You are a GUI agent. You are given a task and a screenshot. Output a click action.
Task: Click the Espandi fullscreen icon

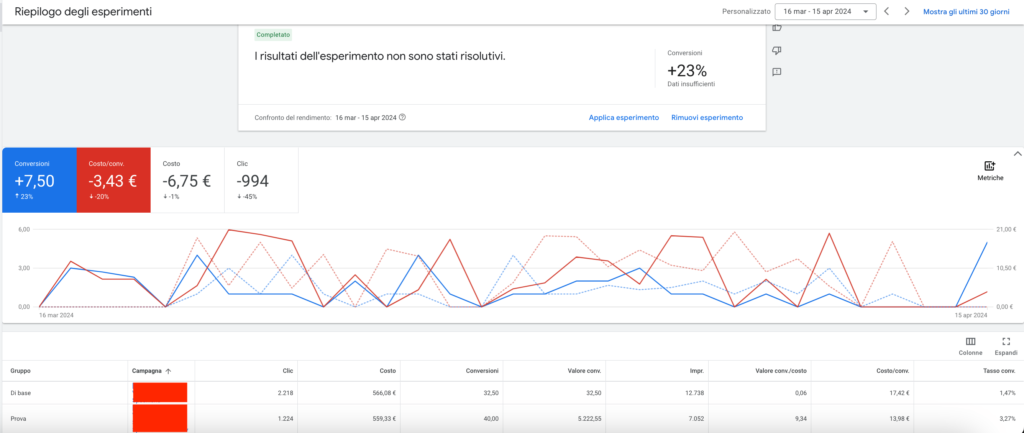[1006, 342]
